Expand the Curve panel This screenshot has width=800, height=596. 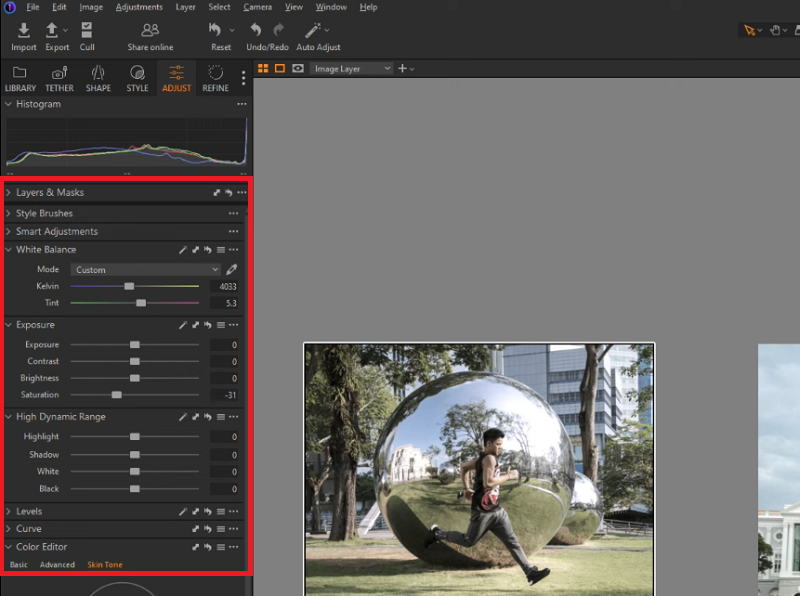point(8,529)
